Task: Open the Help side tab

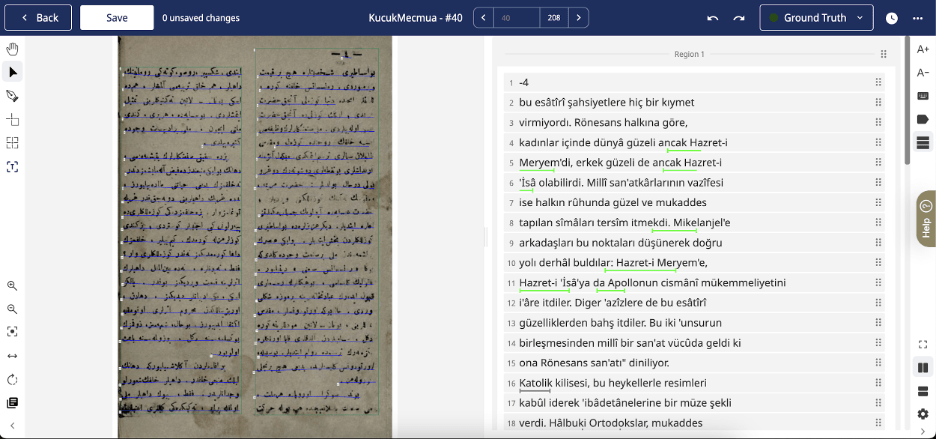Action: click(925, 218)
